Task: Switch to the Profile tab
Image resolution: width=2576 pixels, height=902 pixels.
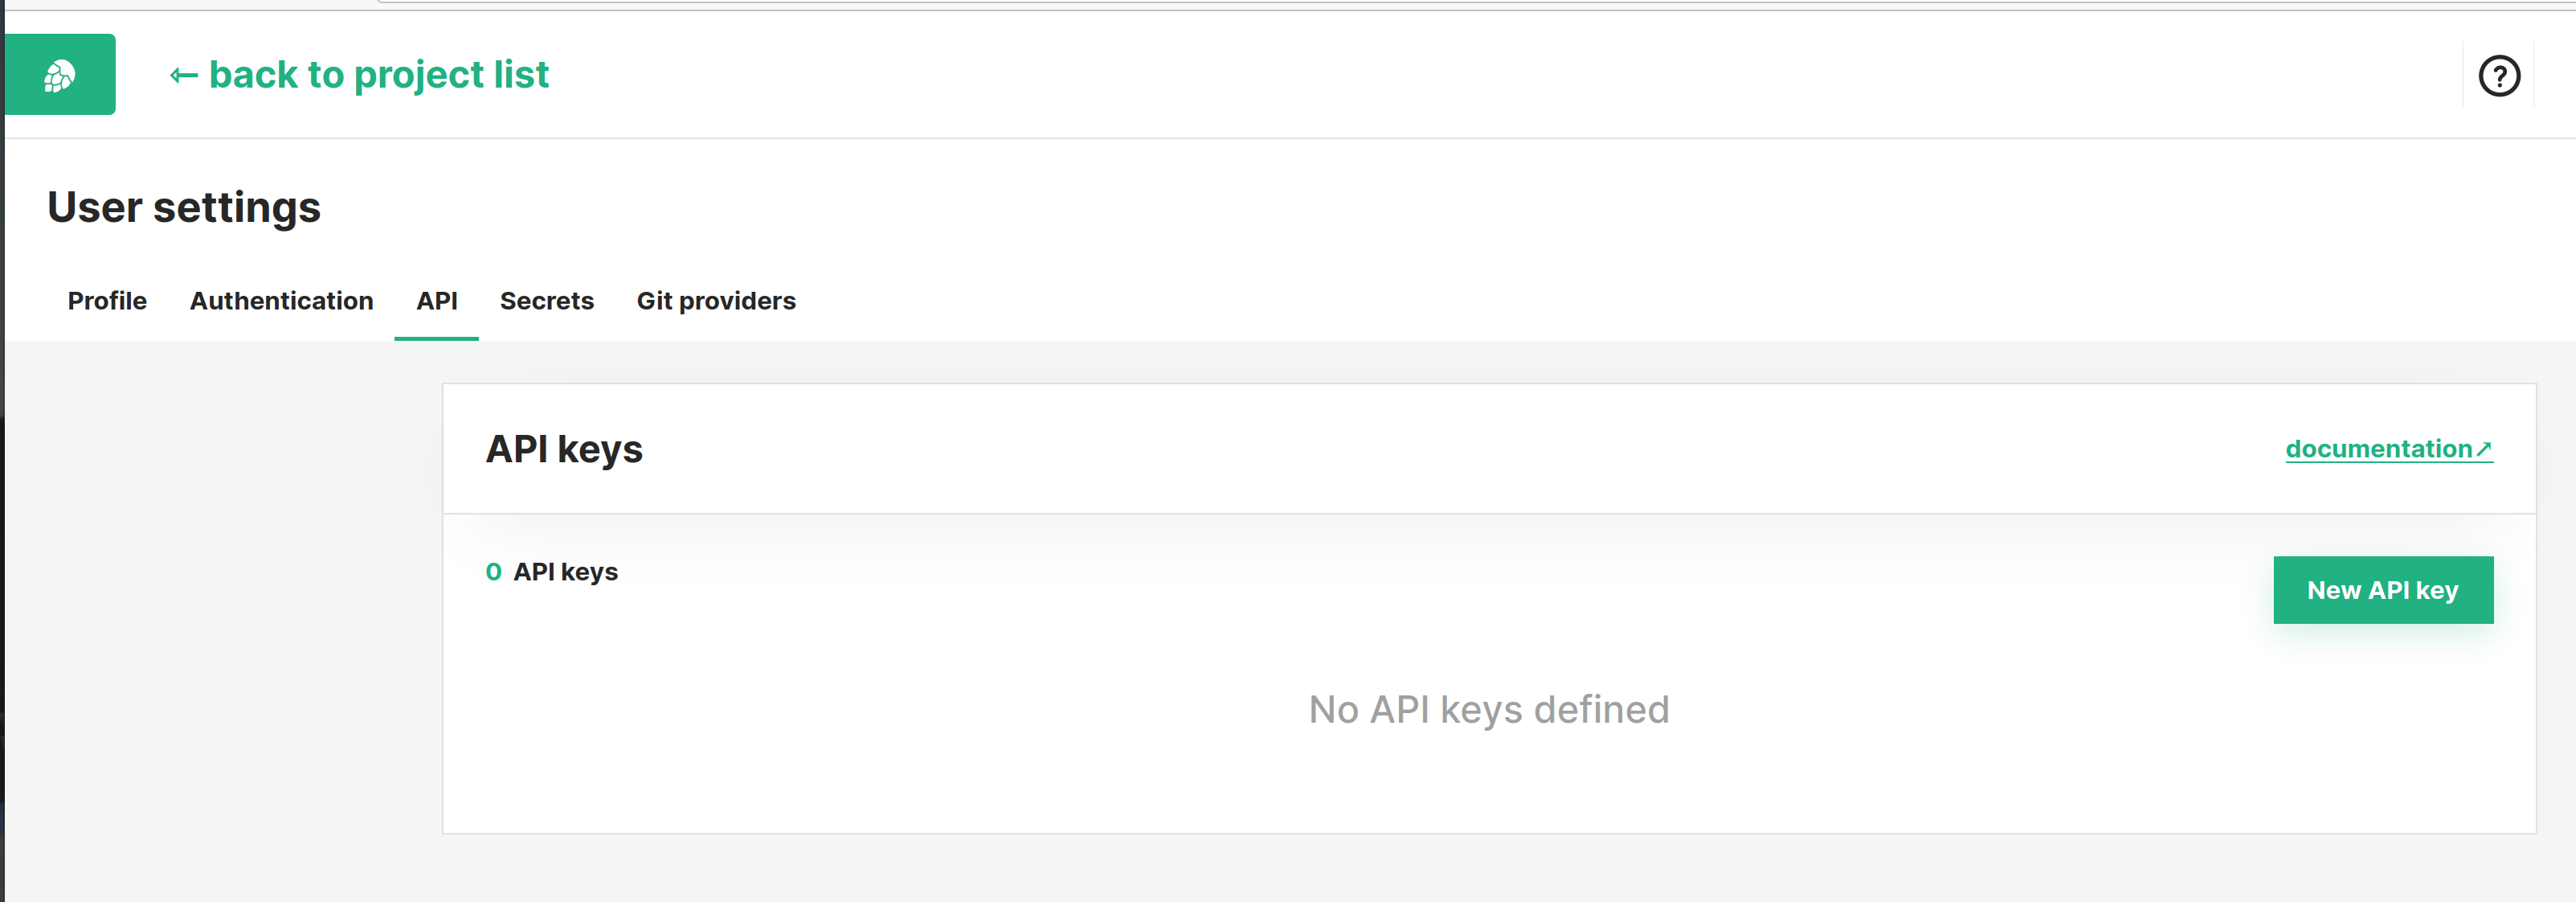Action: (x=106, y=300)
